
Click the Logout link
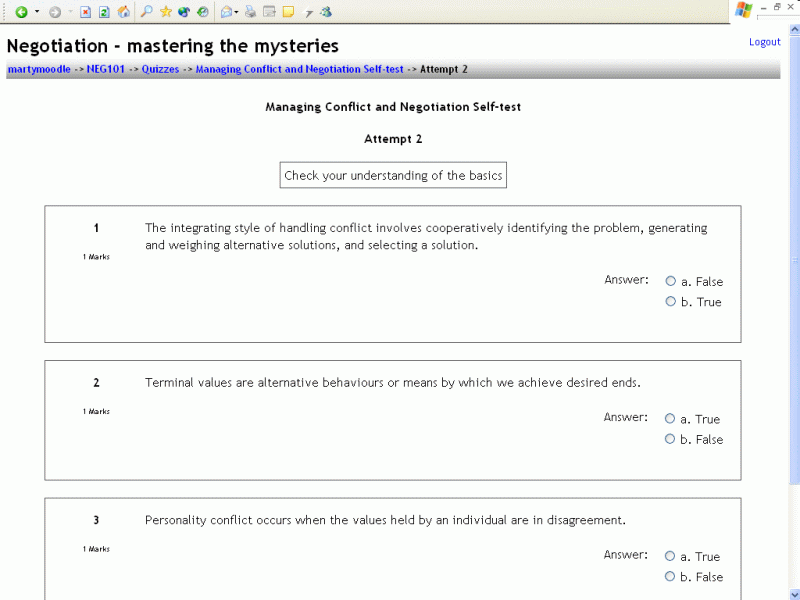[764, 42]
